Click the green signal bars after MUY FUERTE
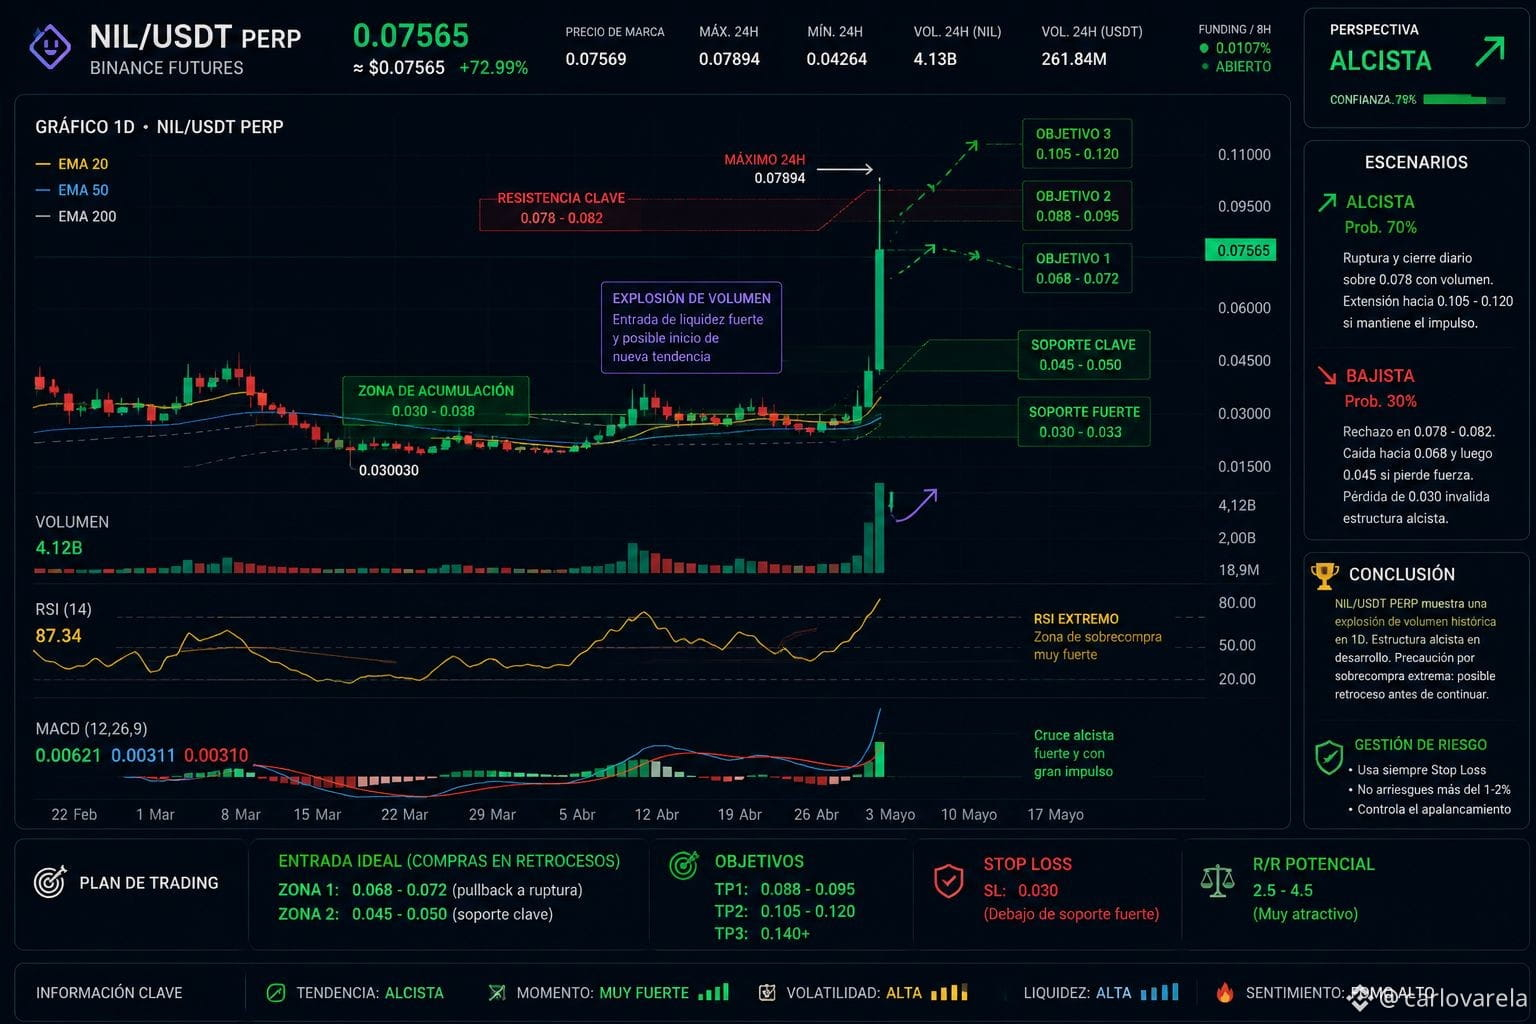Viewport: 1536px width, 1024px height. point(713,992)
